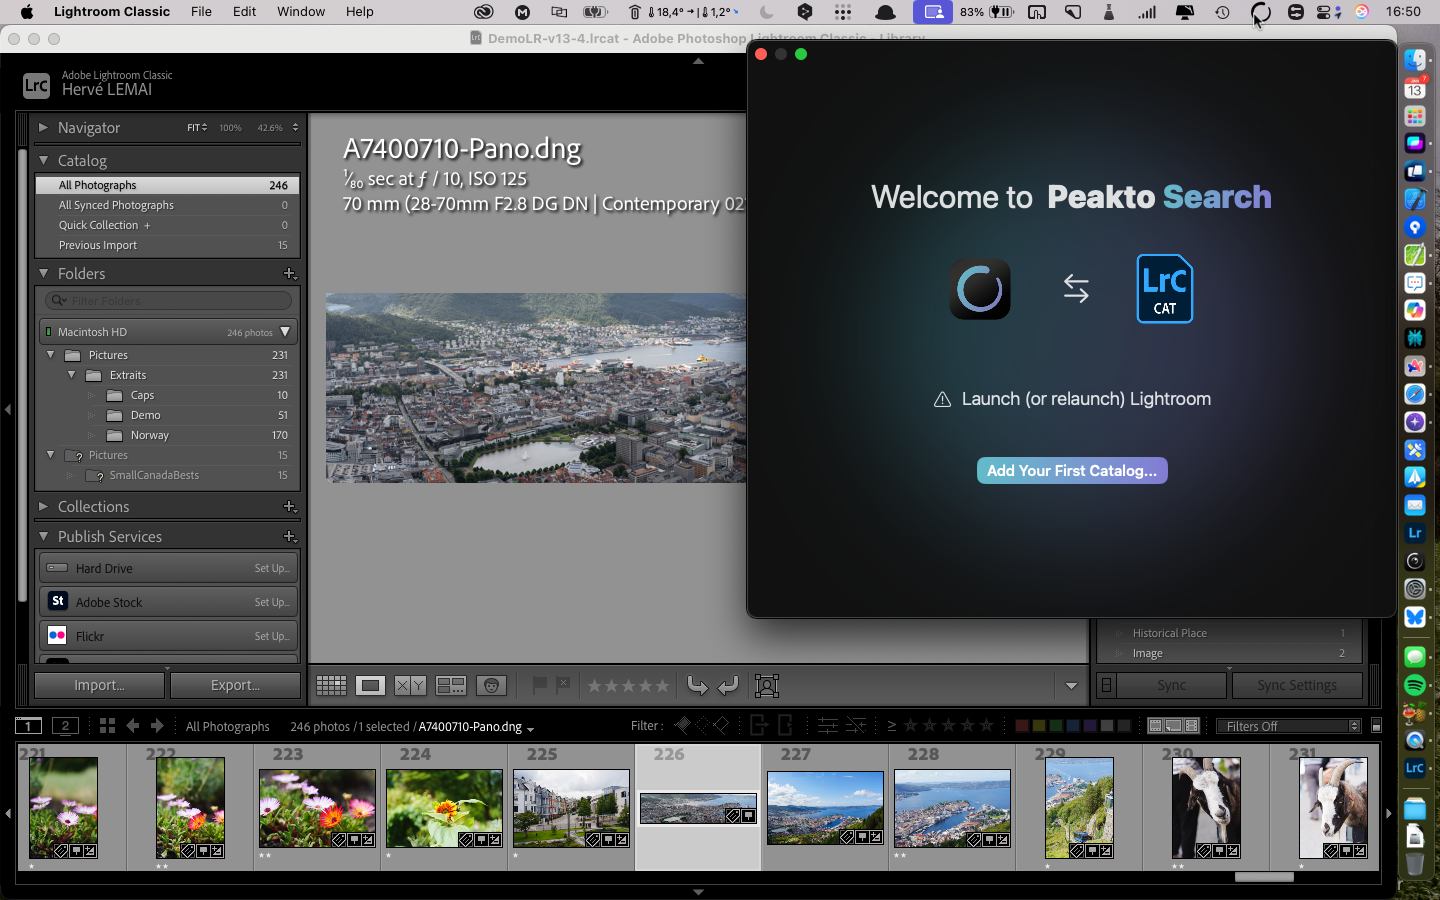
Task: Toggle the master photos kind filter
Action: pos(1156,726)
